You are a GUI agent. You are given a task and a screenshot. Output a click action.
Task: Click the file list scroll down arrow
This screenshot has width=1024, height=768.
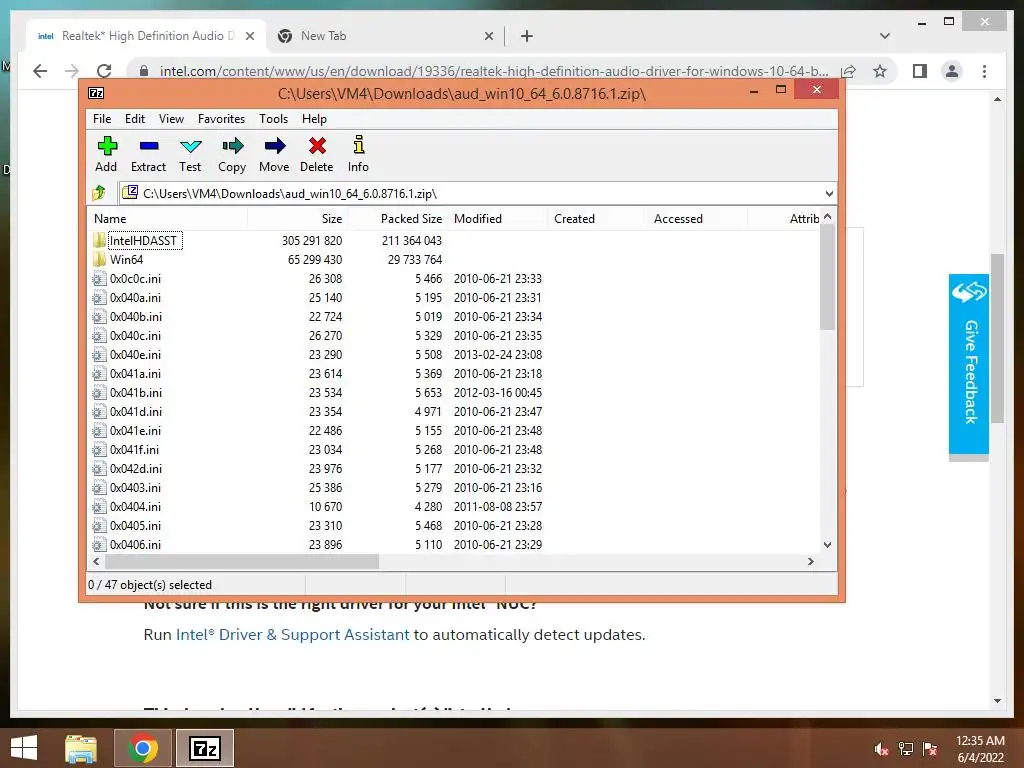click(827, 545)
